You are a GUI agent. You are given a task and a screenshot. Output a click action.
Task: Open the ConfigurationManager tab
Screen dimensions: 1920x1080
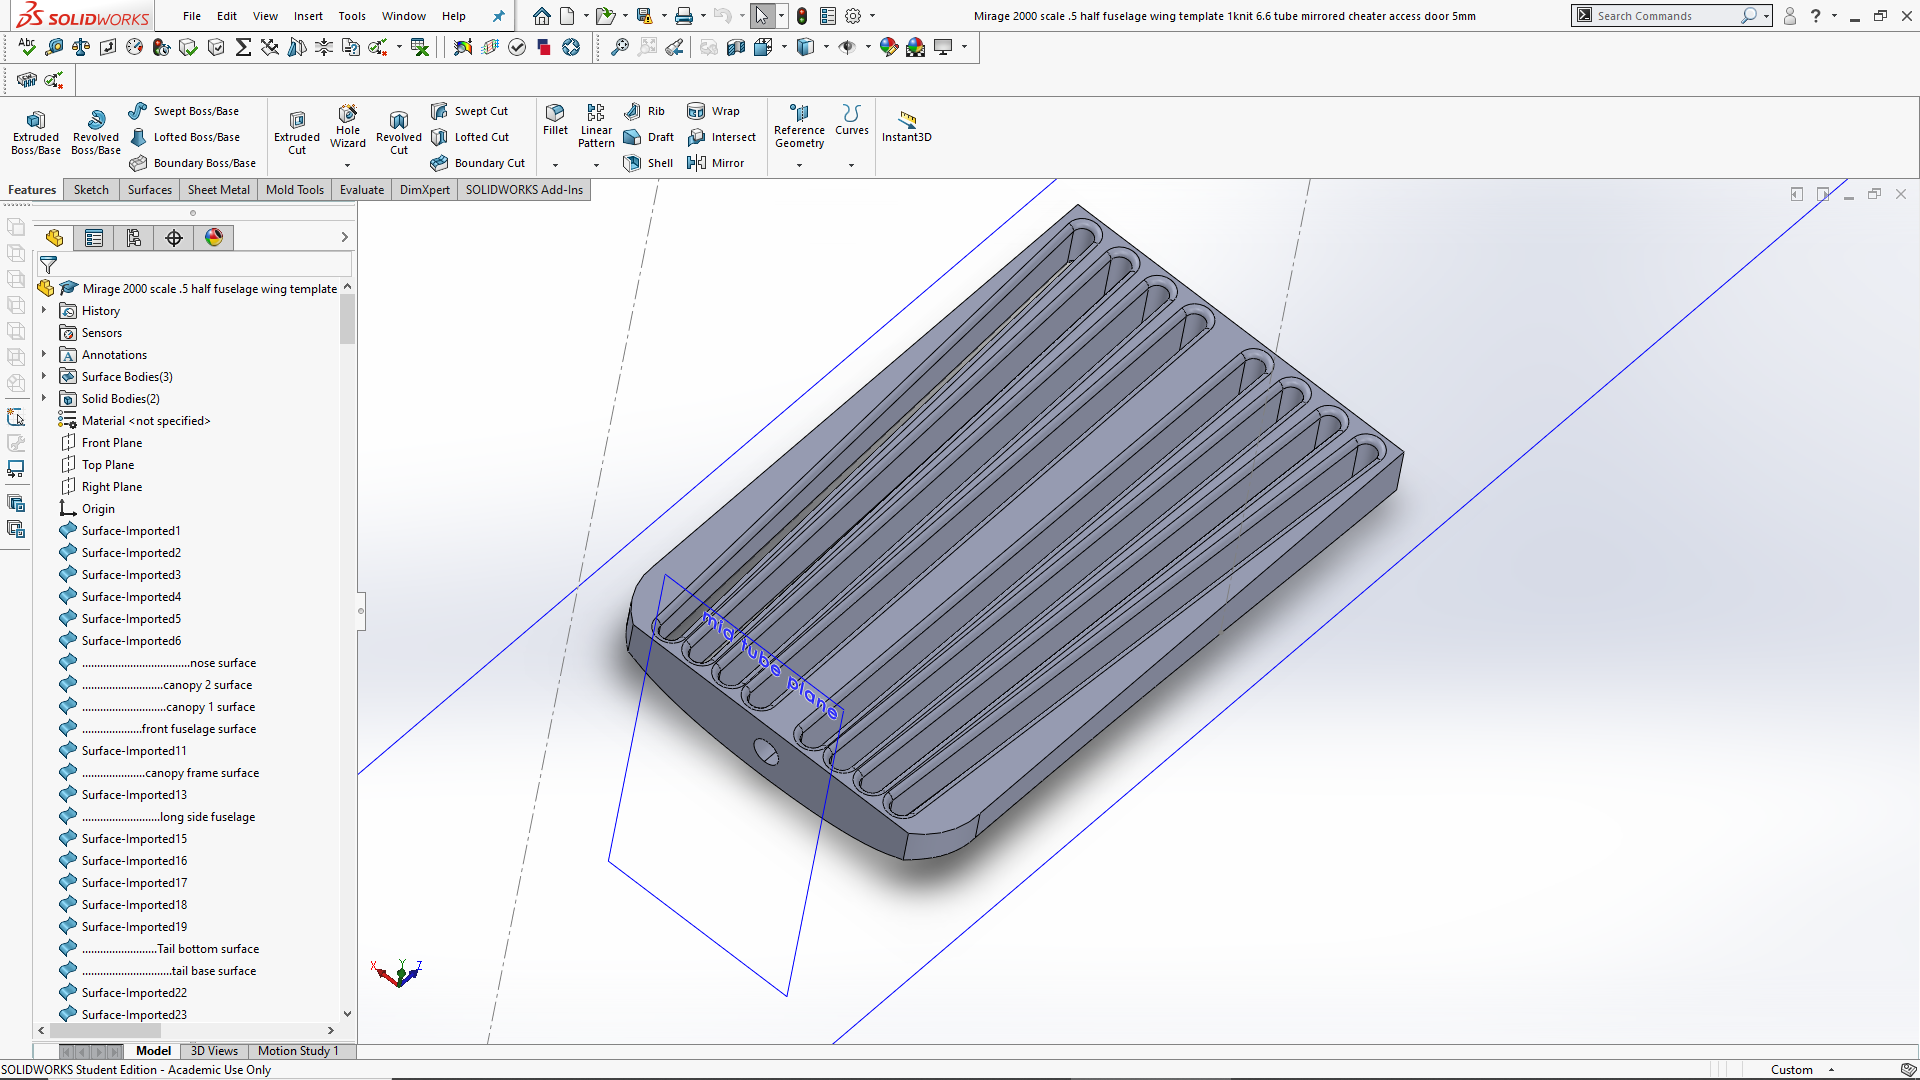134,238
